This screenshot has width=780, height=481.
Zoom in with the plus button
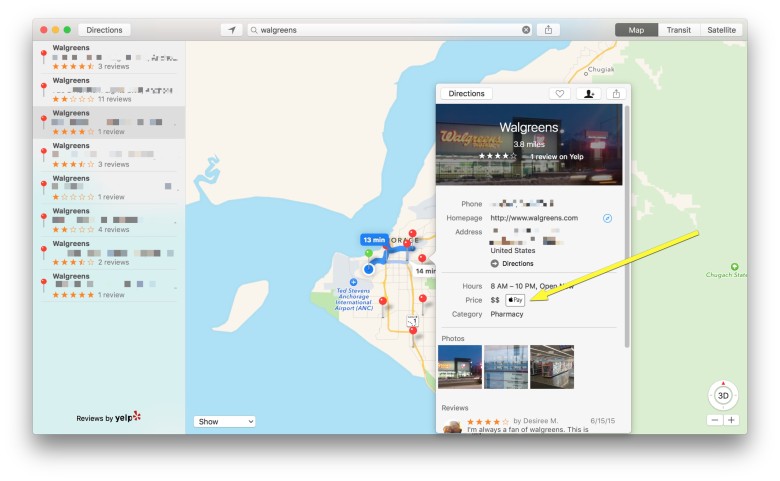pos(731,420)
